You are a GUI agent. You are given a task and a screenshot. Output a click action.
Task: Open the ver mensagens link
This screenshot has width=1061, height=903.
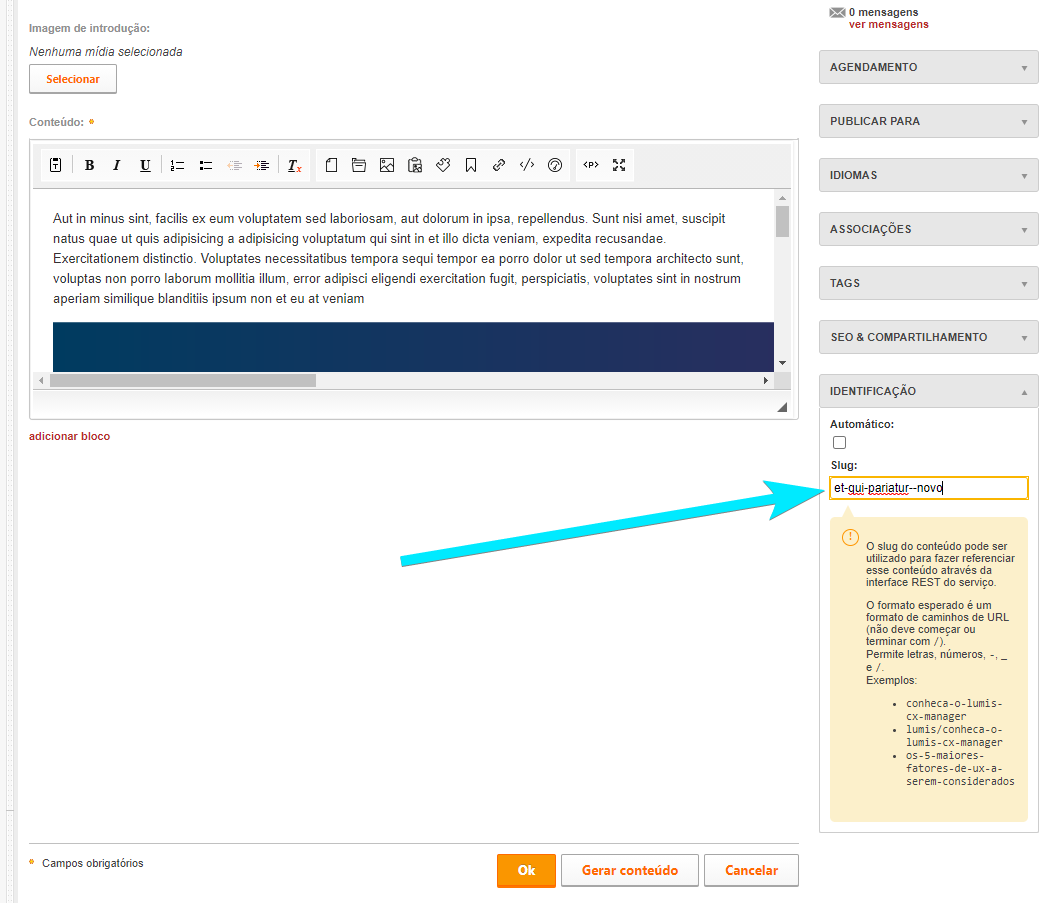point(888,24)
